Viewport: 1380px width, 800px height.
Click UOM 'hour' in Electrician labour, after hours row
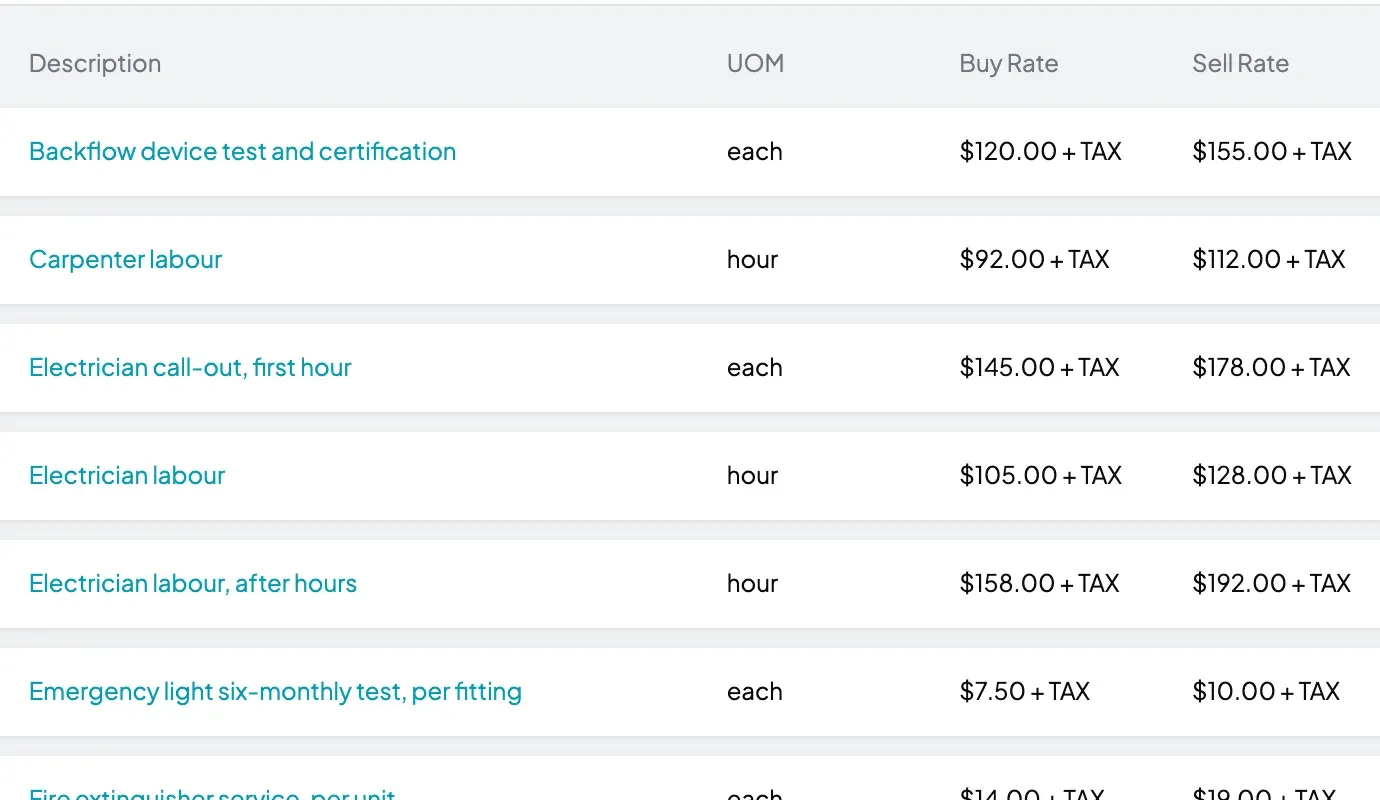tap(752, 583)
